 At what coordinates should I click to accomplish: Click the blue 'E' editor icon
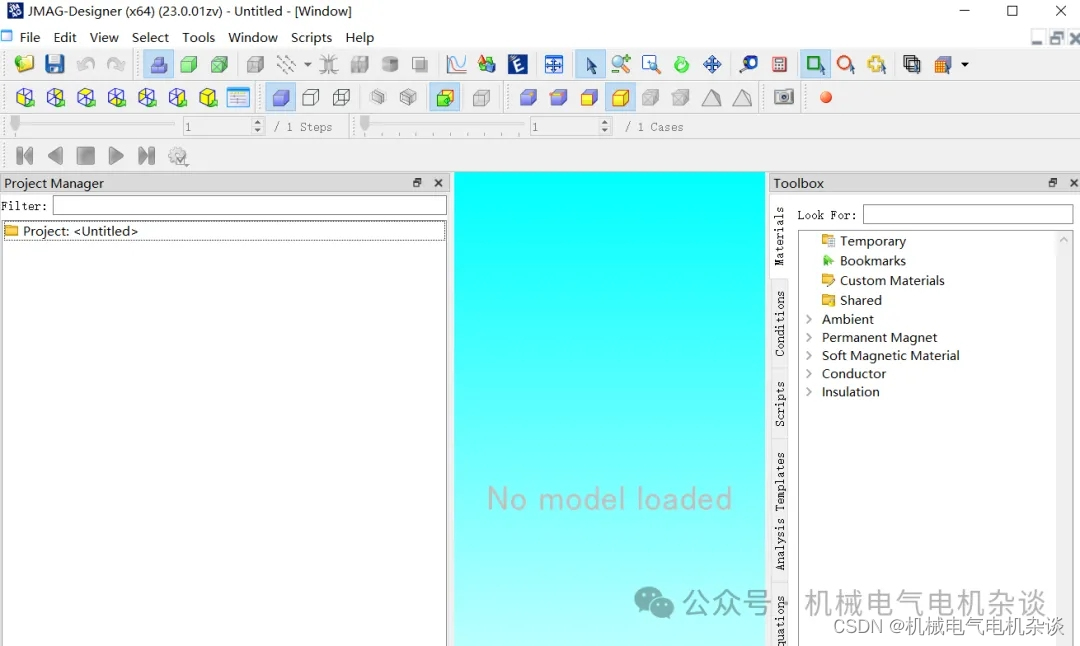click(x=517, y=65)
